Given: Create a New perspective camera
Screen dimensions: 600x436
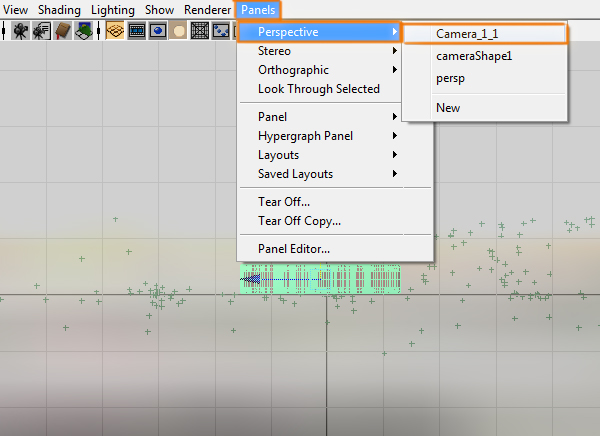Looking at the screenshot, I should [x=484, y=108].
